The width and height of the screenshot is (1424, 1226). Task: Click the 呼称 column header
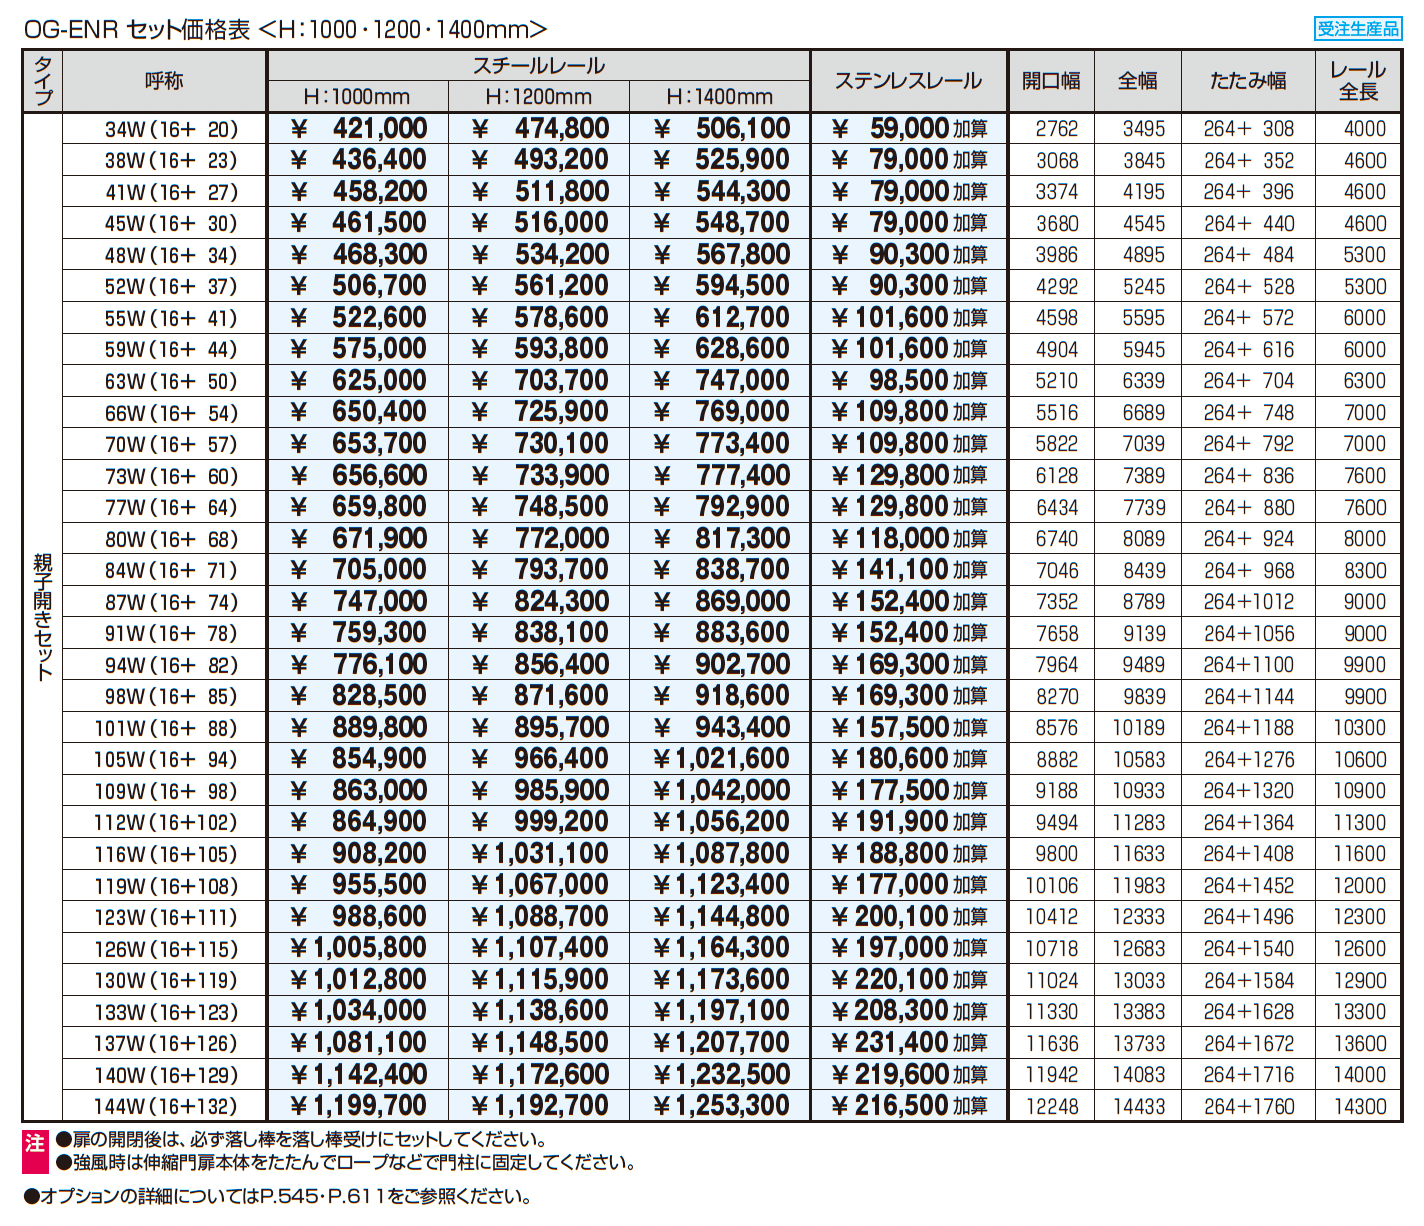164,81
